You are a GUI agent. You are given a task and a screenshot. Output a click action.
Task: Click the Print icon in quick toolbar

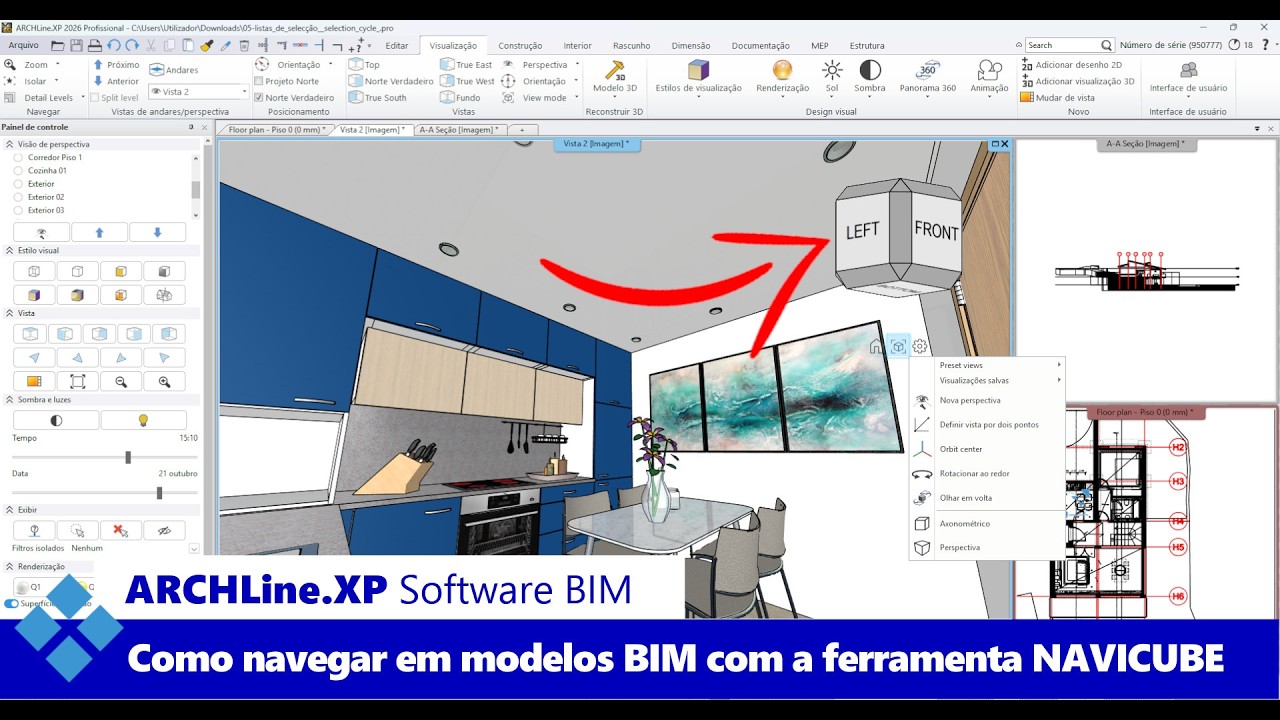(94, 45)
